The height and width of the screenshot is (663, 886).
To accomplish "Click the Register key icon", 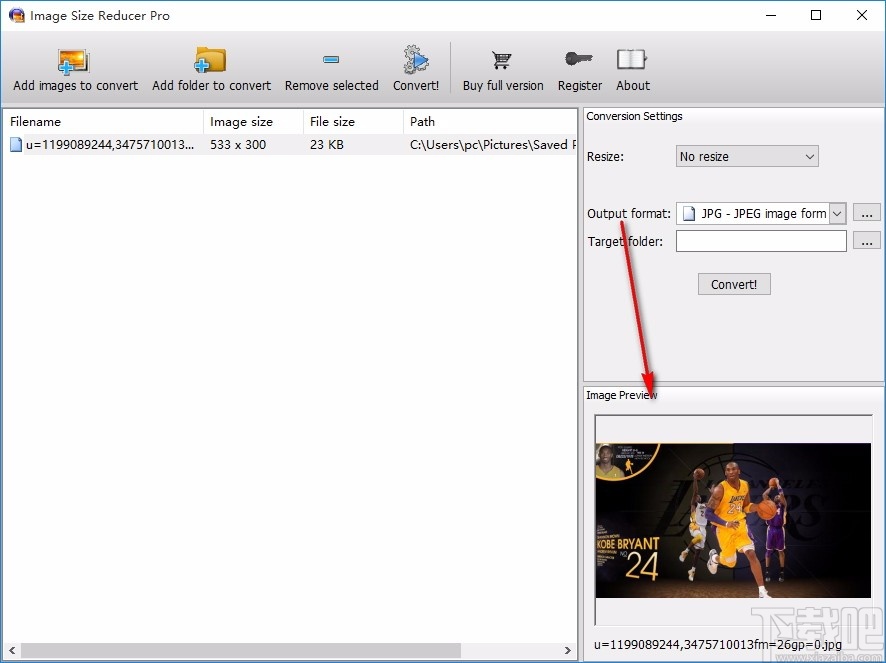I will point(579,60).
